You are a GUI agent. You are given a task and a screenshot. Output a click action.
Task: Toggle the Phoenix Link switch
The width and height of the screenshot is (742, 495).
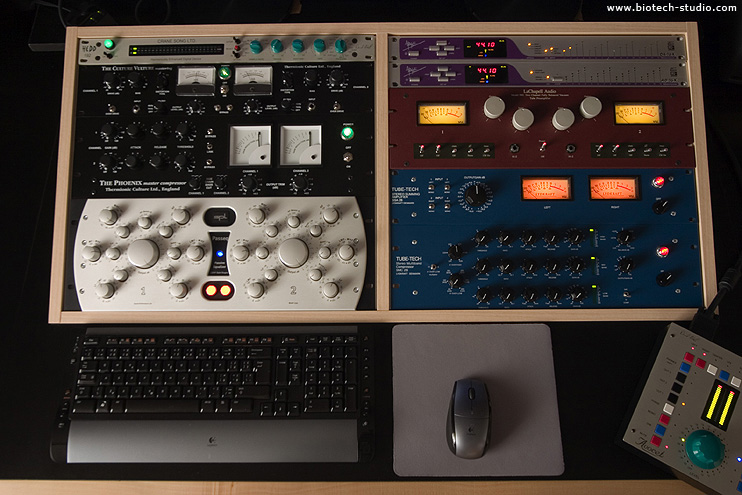pos(209,147)
